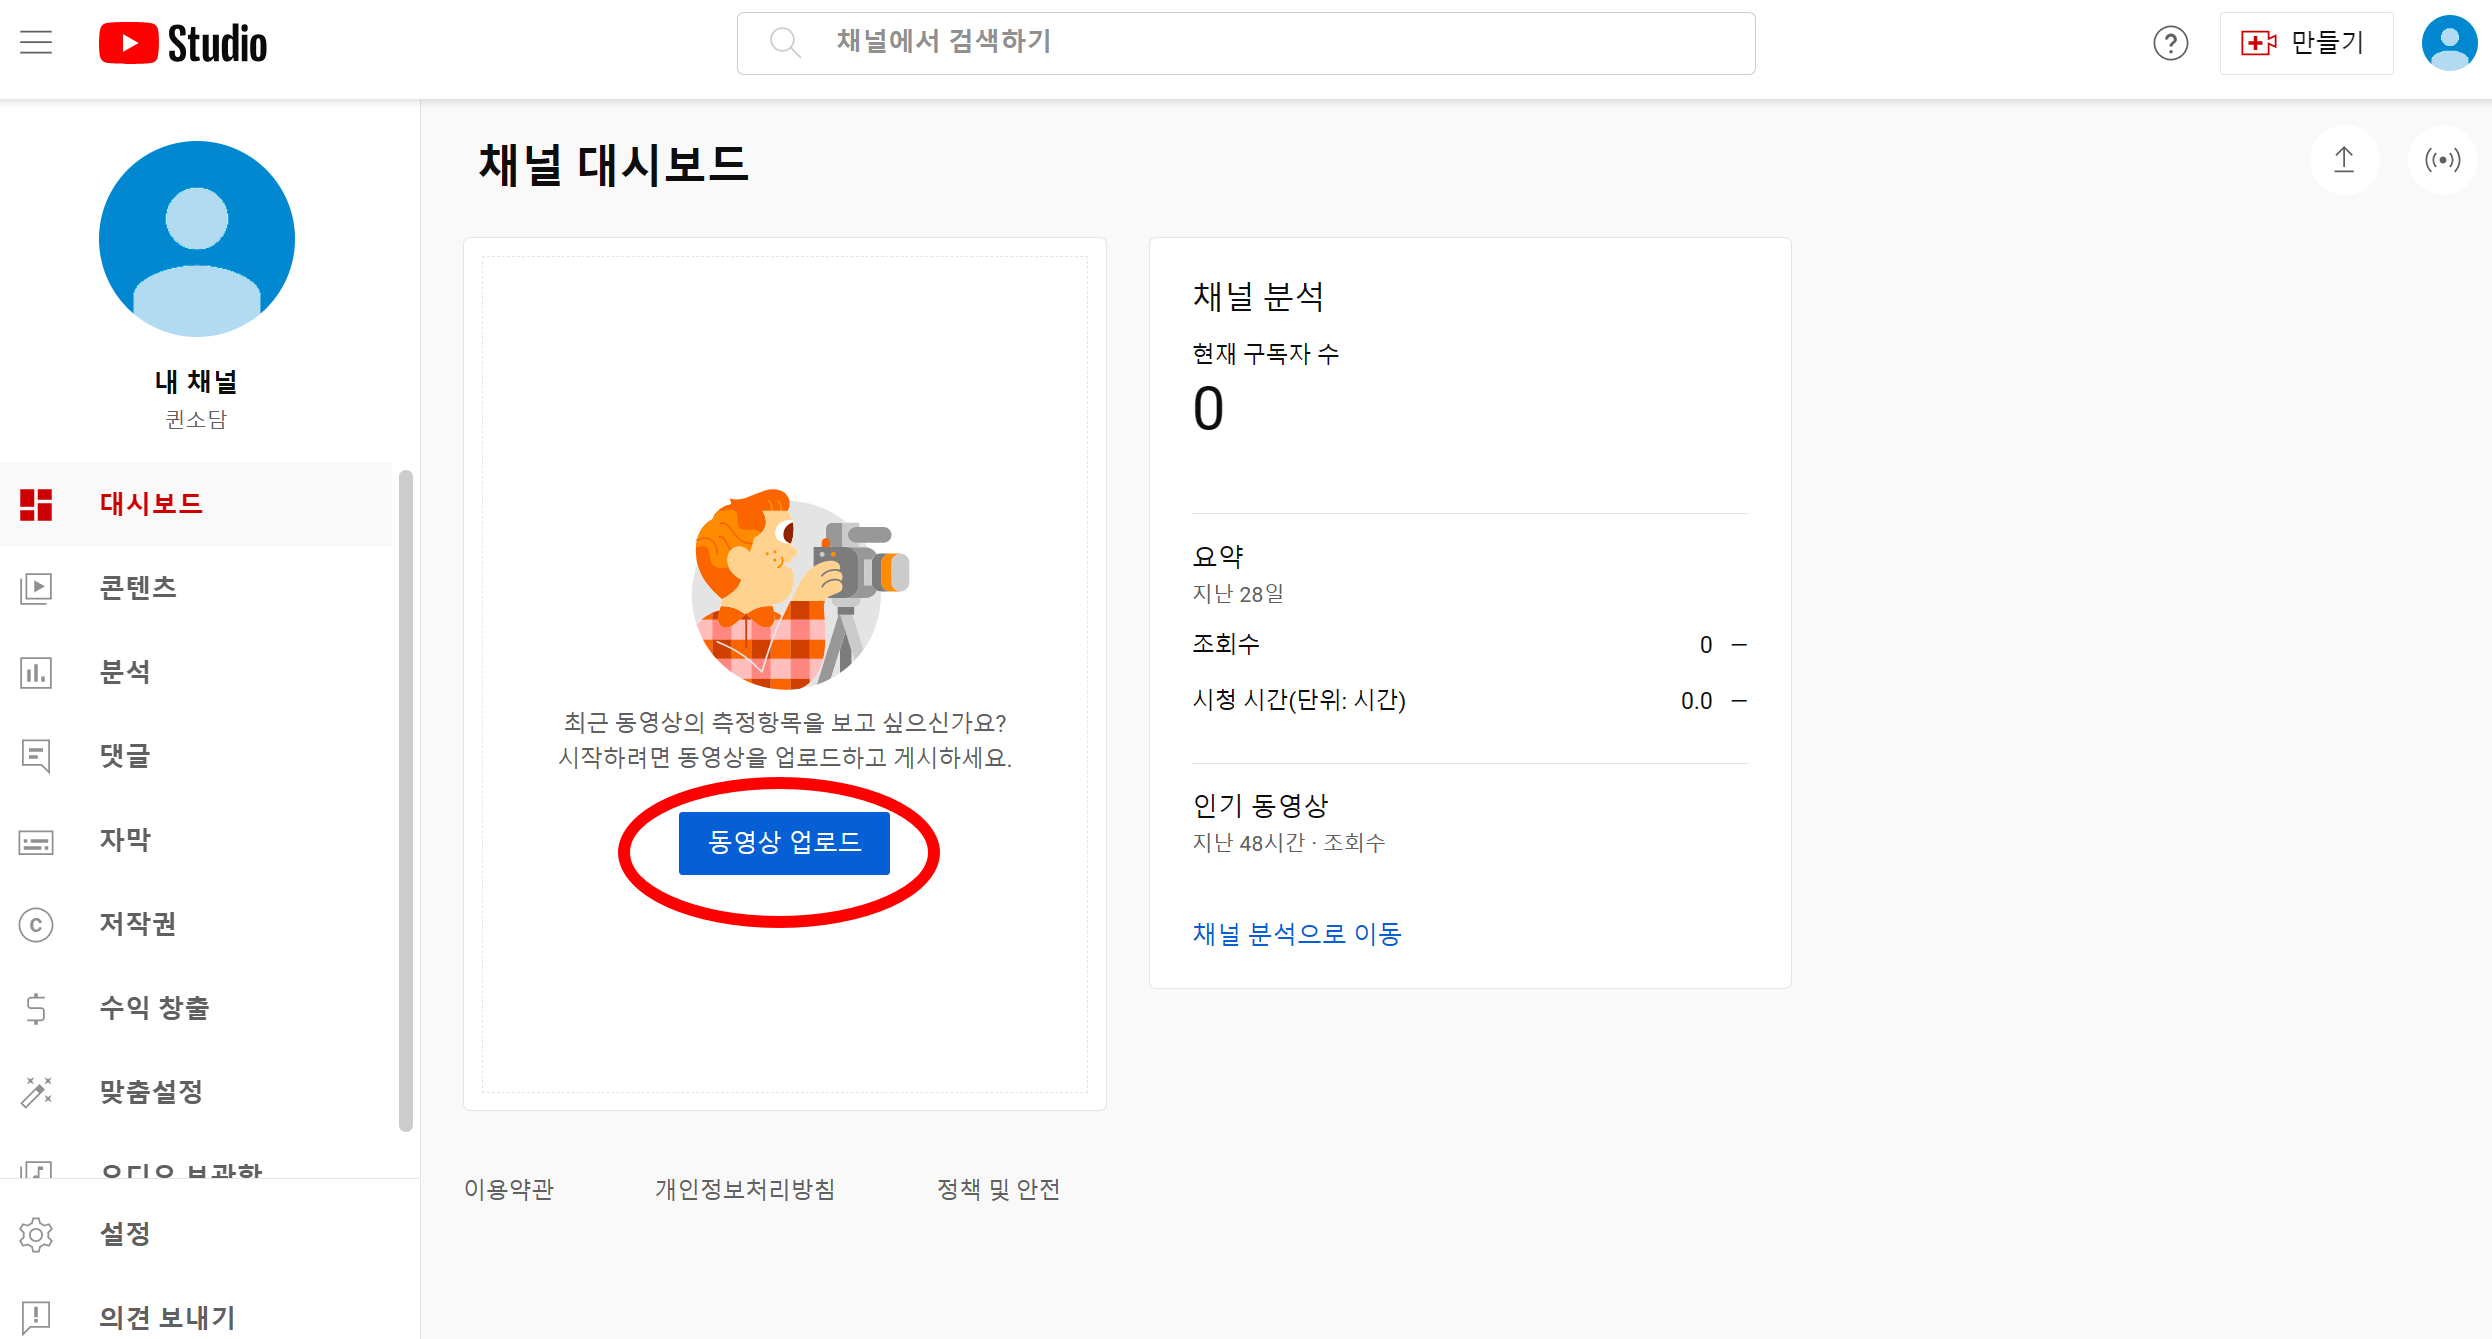
Task: Click 의견 보내기 send feedback
Action: click(x=167, y=1317)
